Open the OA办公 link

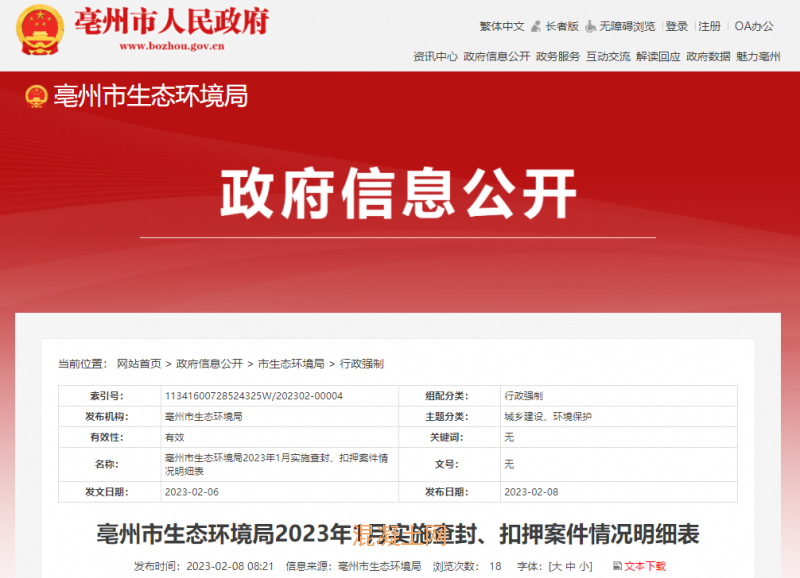click(754, 26)
